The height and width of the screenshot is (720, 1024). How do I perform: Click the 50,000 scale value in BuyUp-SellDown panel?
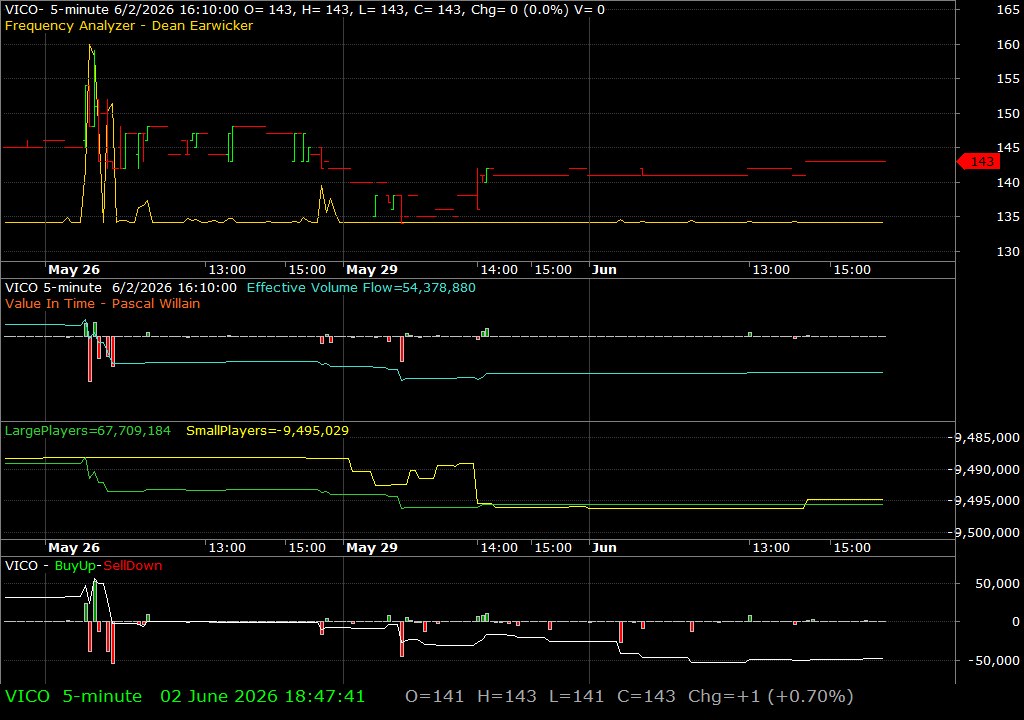click(x=997, y=583)
